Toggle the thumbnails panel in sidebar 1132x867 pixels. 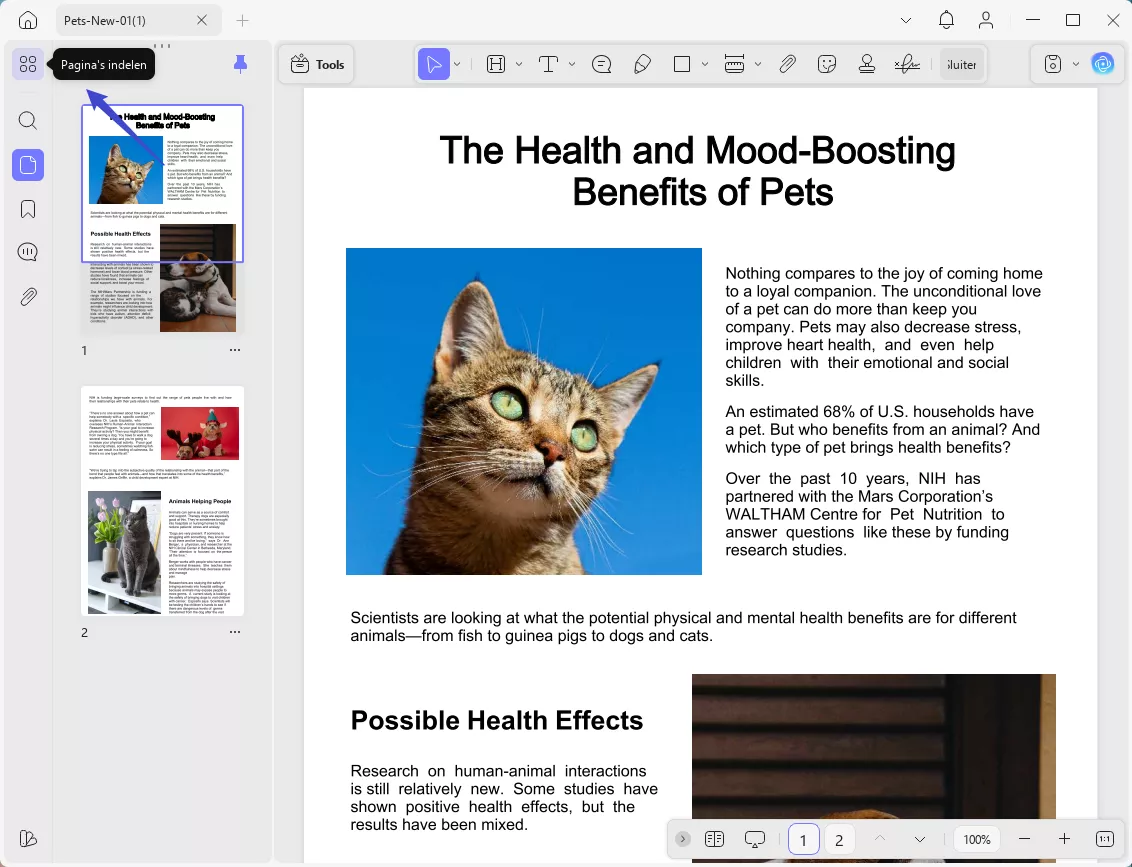(28, 165)
